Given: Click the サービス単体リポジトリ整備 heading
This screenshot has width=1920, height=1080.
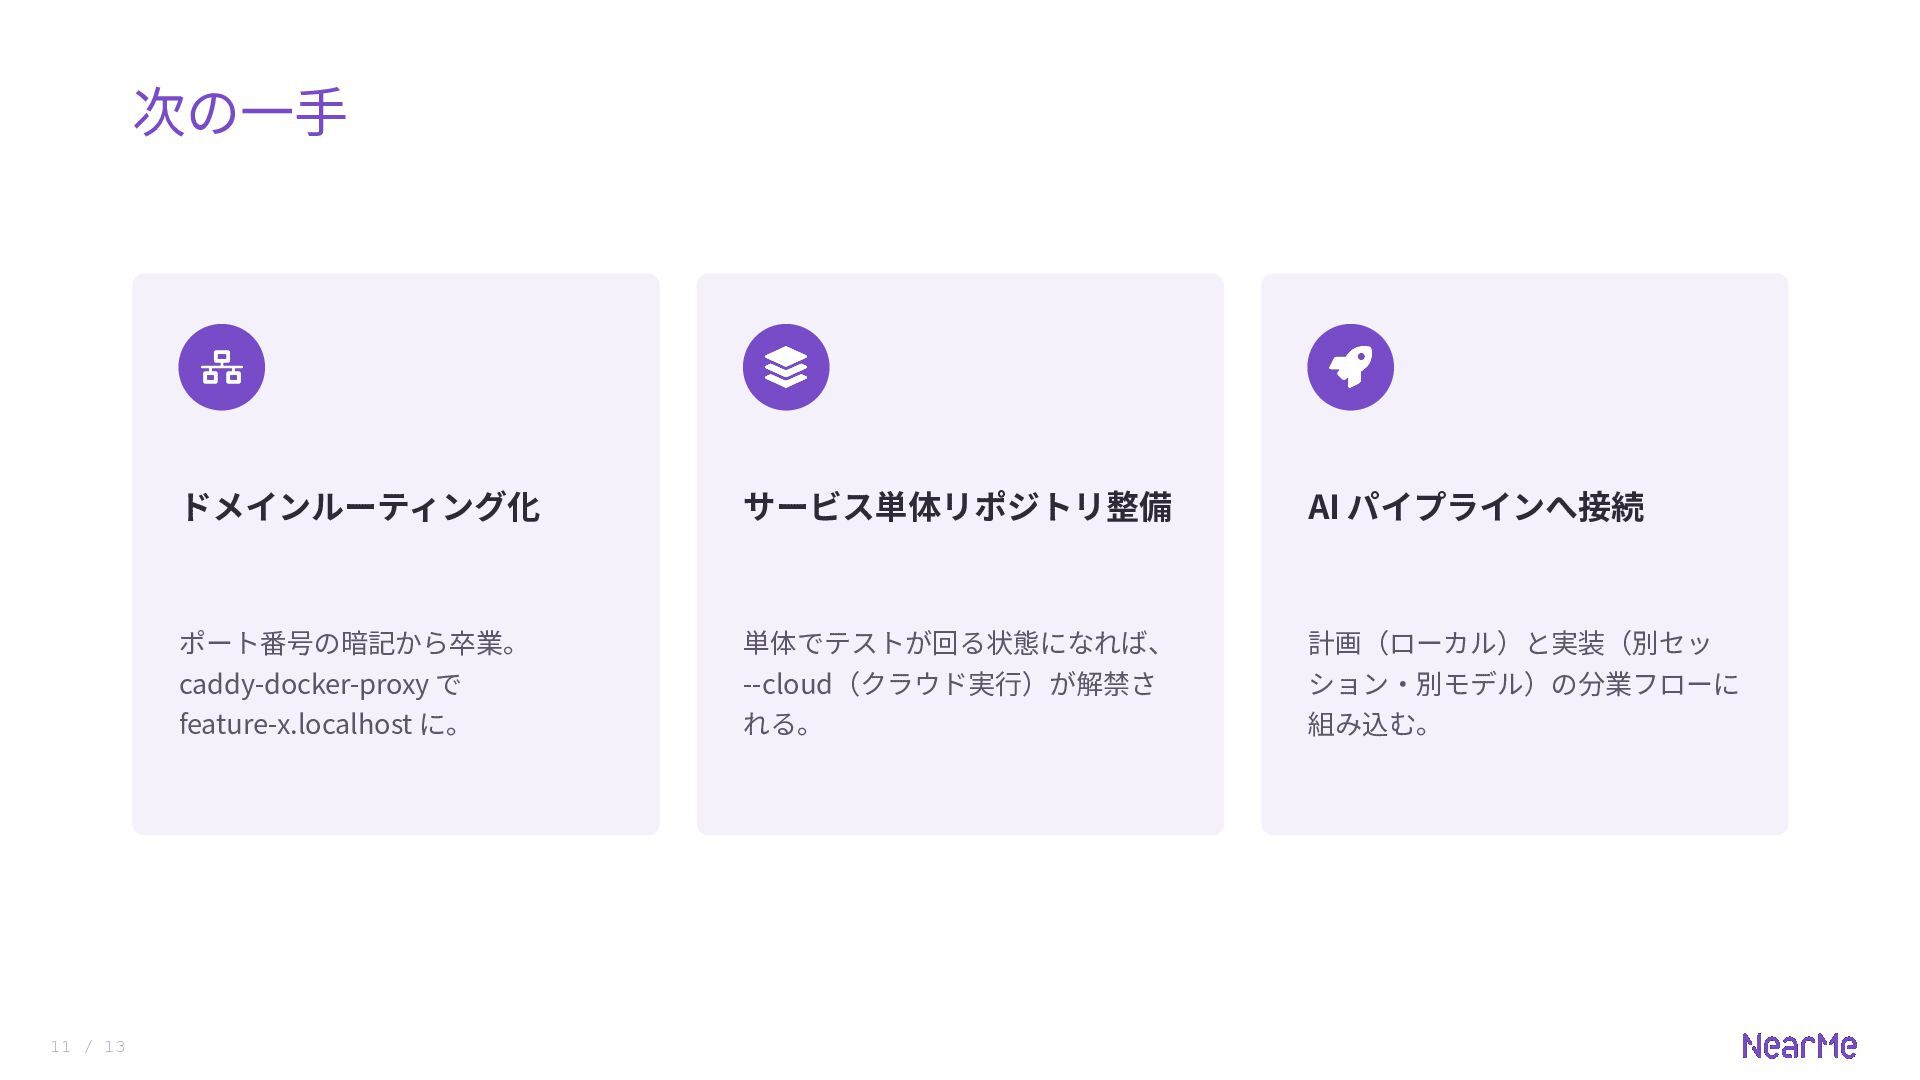Looking at the screenshot, I should (958, 507).
